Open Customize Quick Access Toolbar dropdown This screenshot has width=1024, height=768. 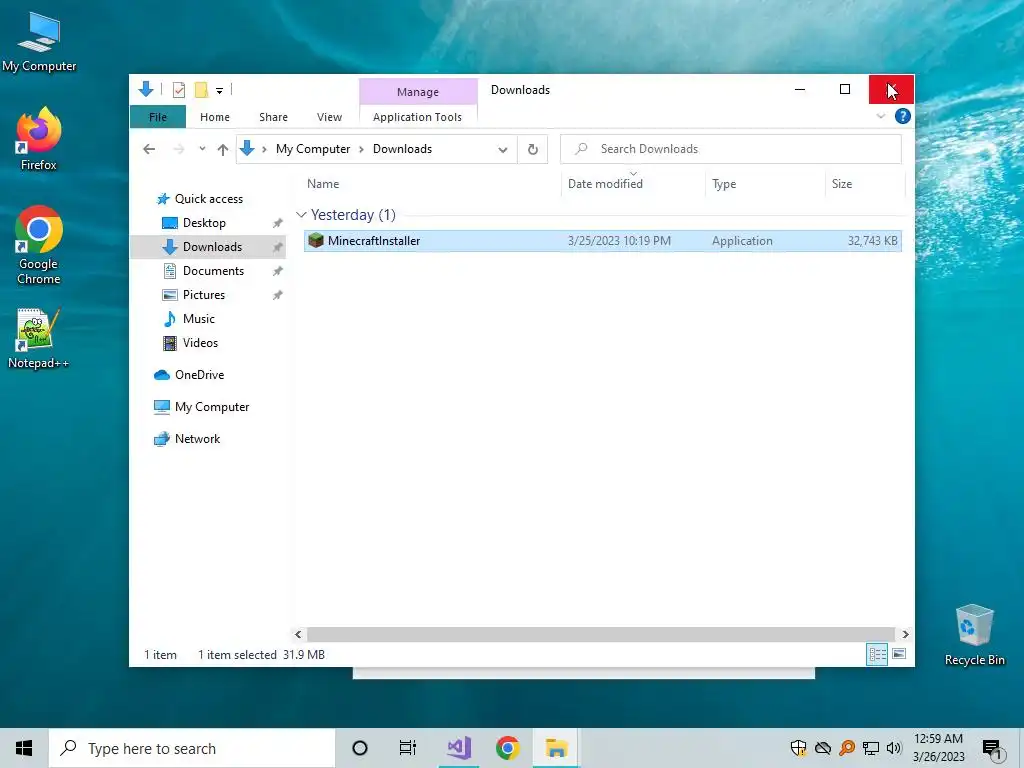coord(219,91)
